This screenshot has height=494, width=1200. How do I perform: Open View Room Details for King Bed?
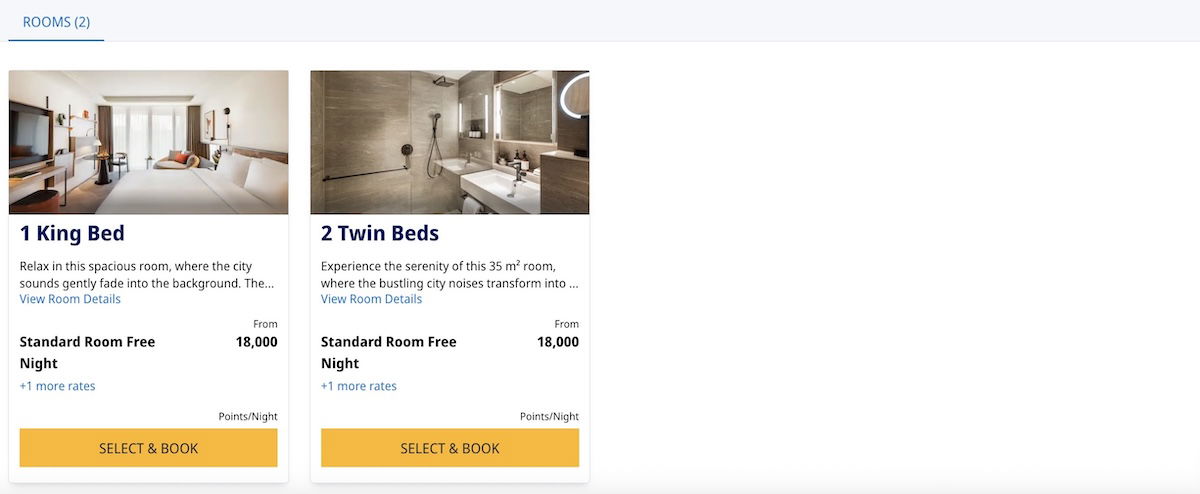click(70, 299)
